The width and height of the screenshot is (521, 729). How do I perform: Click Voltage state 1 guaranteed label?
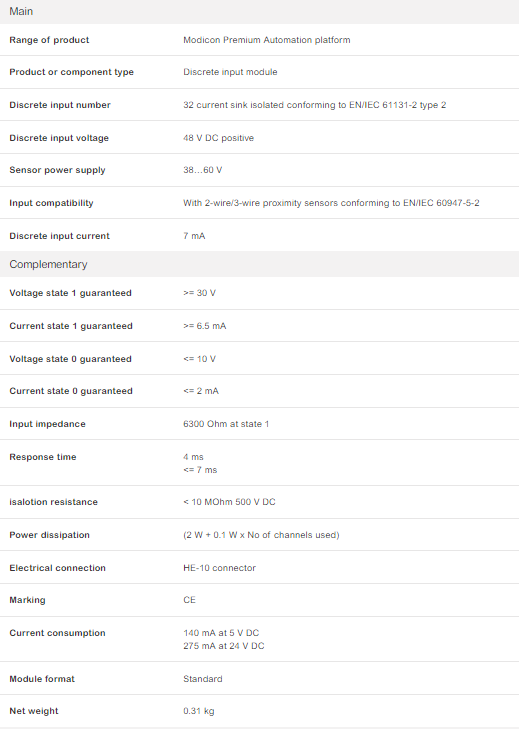point(71,293)
